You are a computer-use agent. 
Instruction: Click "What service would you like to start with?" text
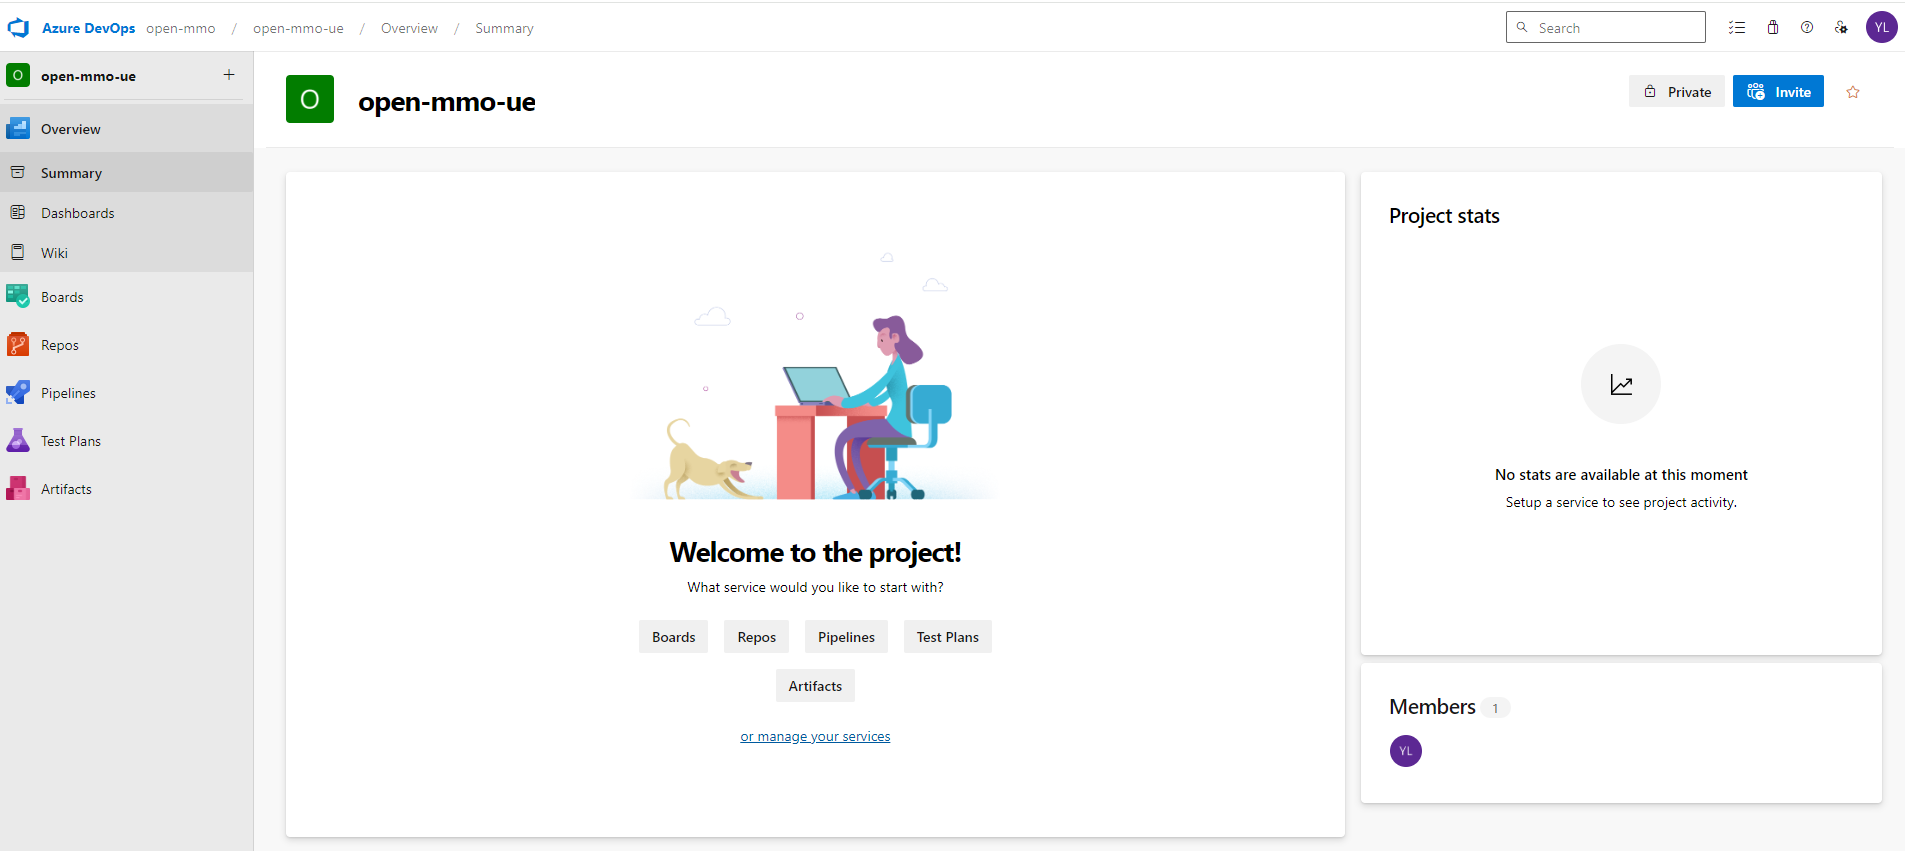tap(815, 587)
